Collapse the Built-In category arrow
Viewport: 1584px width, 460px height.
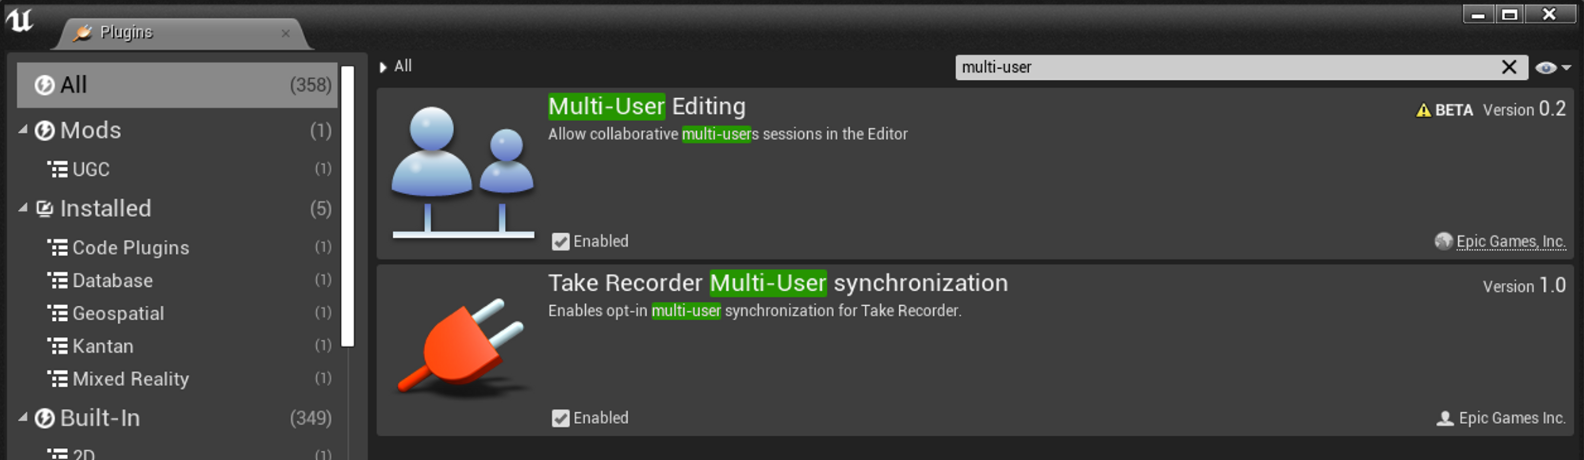[x=23, y=417]
